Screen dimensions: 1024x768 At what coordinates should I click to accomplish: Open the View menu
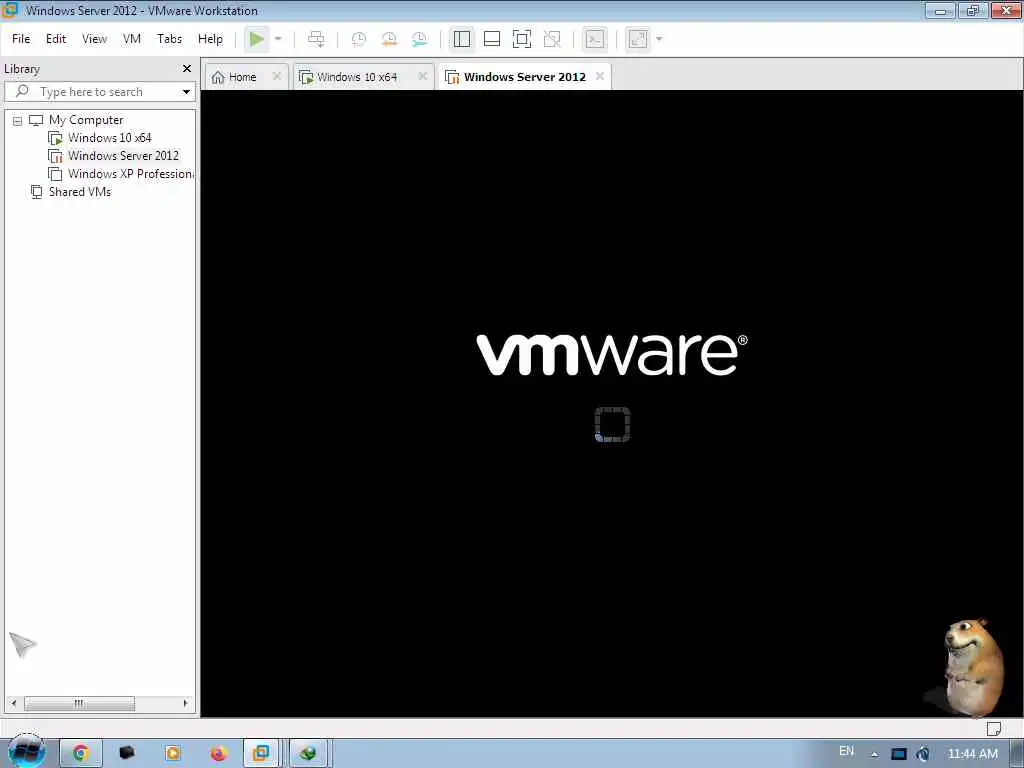point(94,39)
